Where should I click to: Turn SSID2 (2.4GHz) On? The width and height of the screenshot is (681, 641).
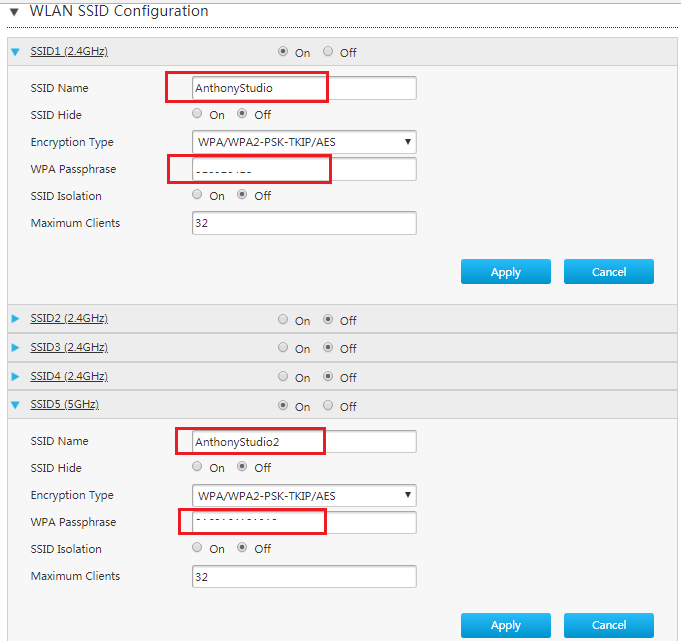tap(283, 320)
